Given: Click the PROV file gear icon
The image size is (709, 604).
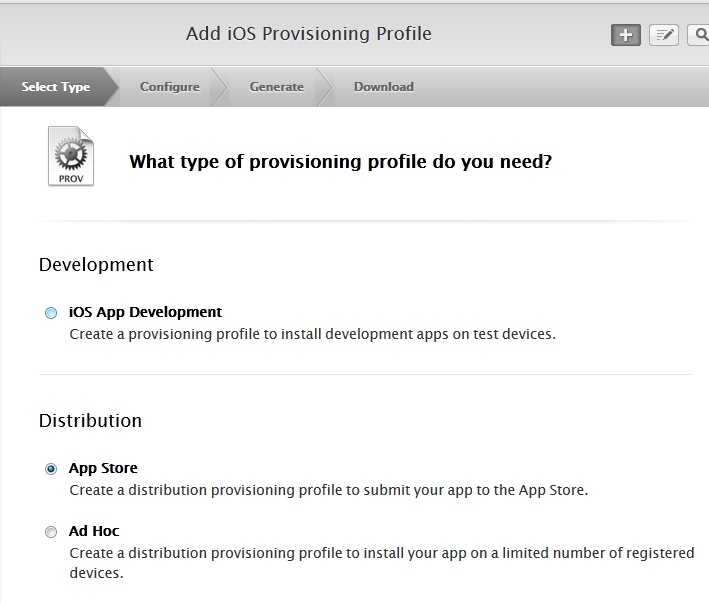Looking at the screenshot, I should (x=71, y=156).
